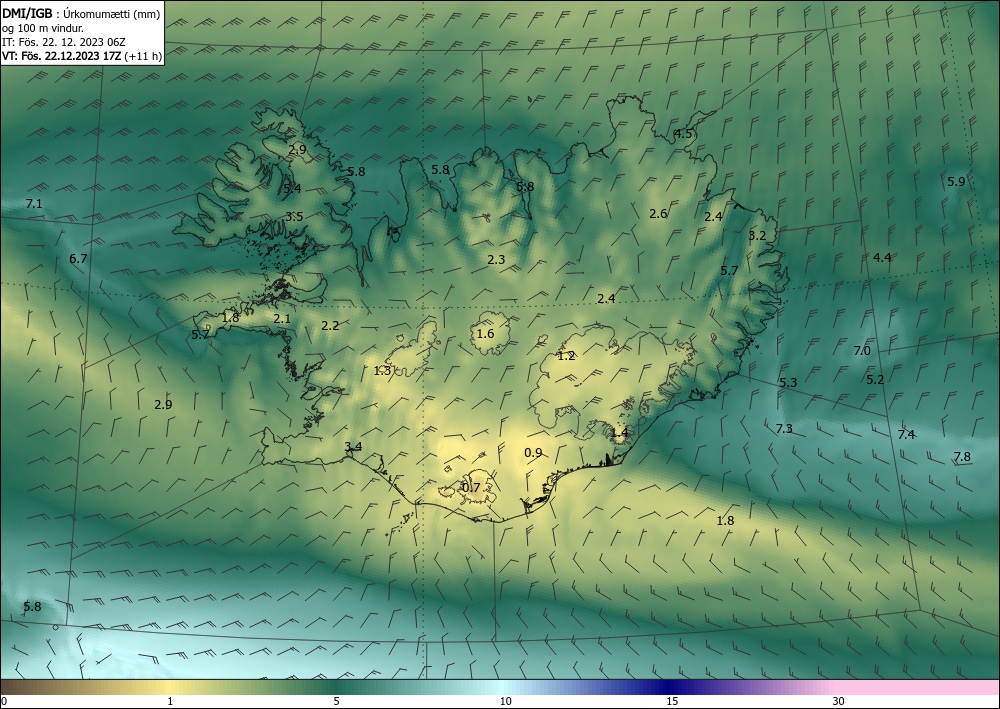The image size is (1000, 709).
Task: Click the 0.7 minimum value label
Action: (471, 488)
